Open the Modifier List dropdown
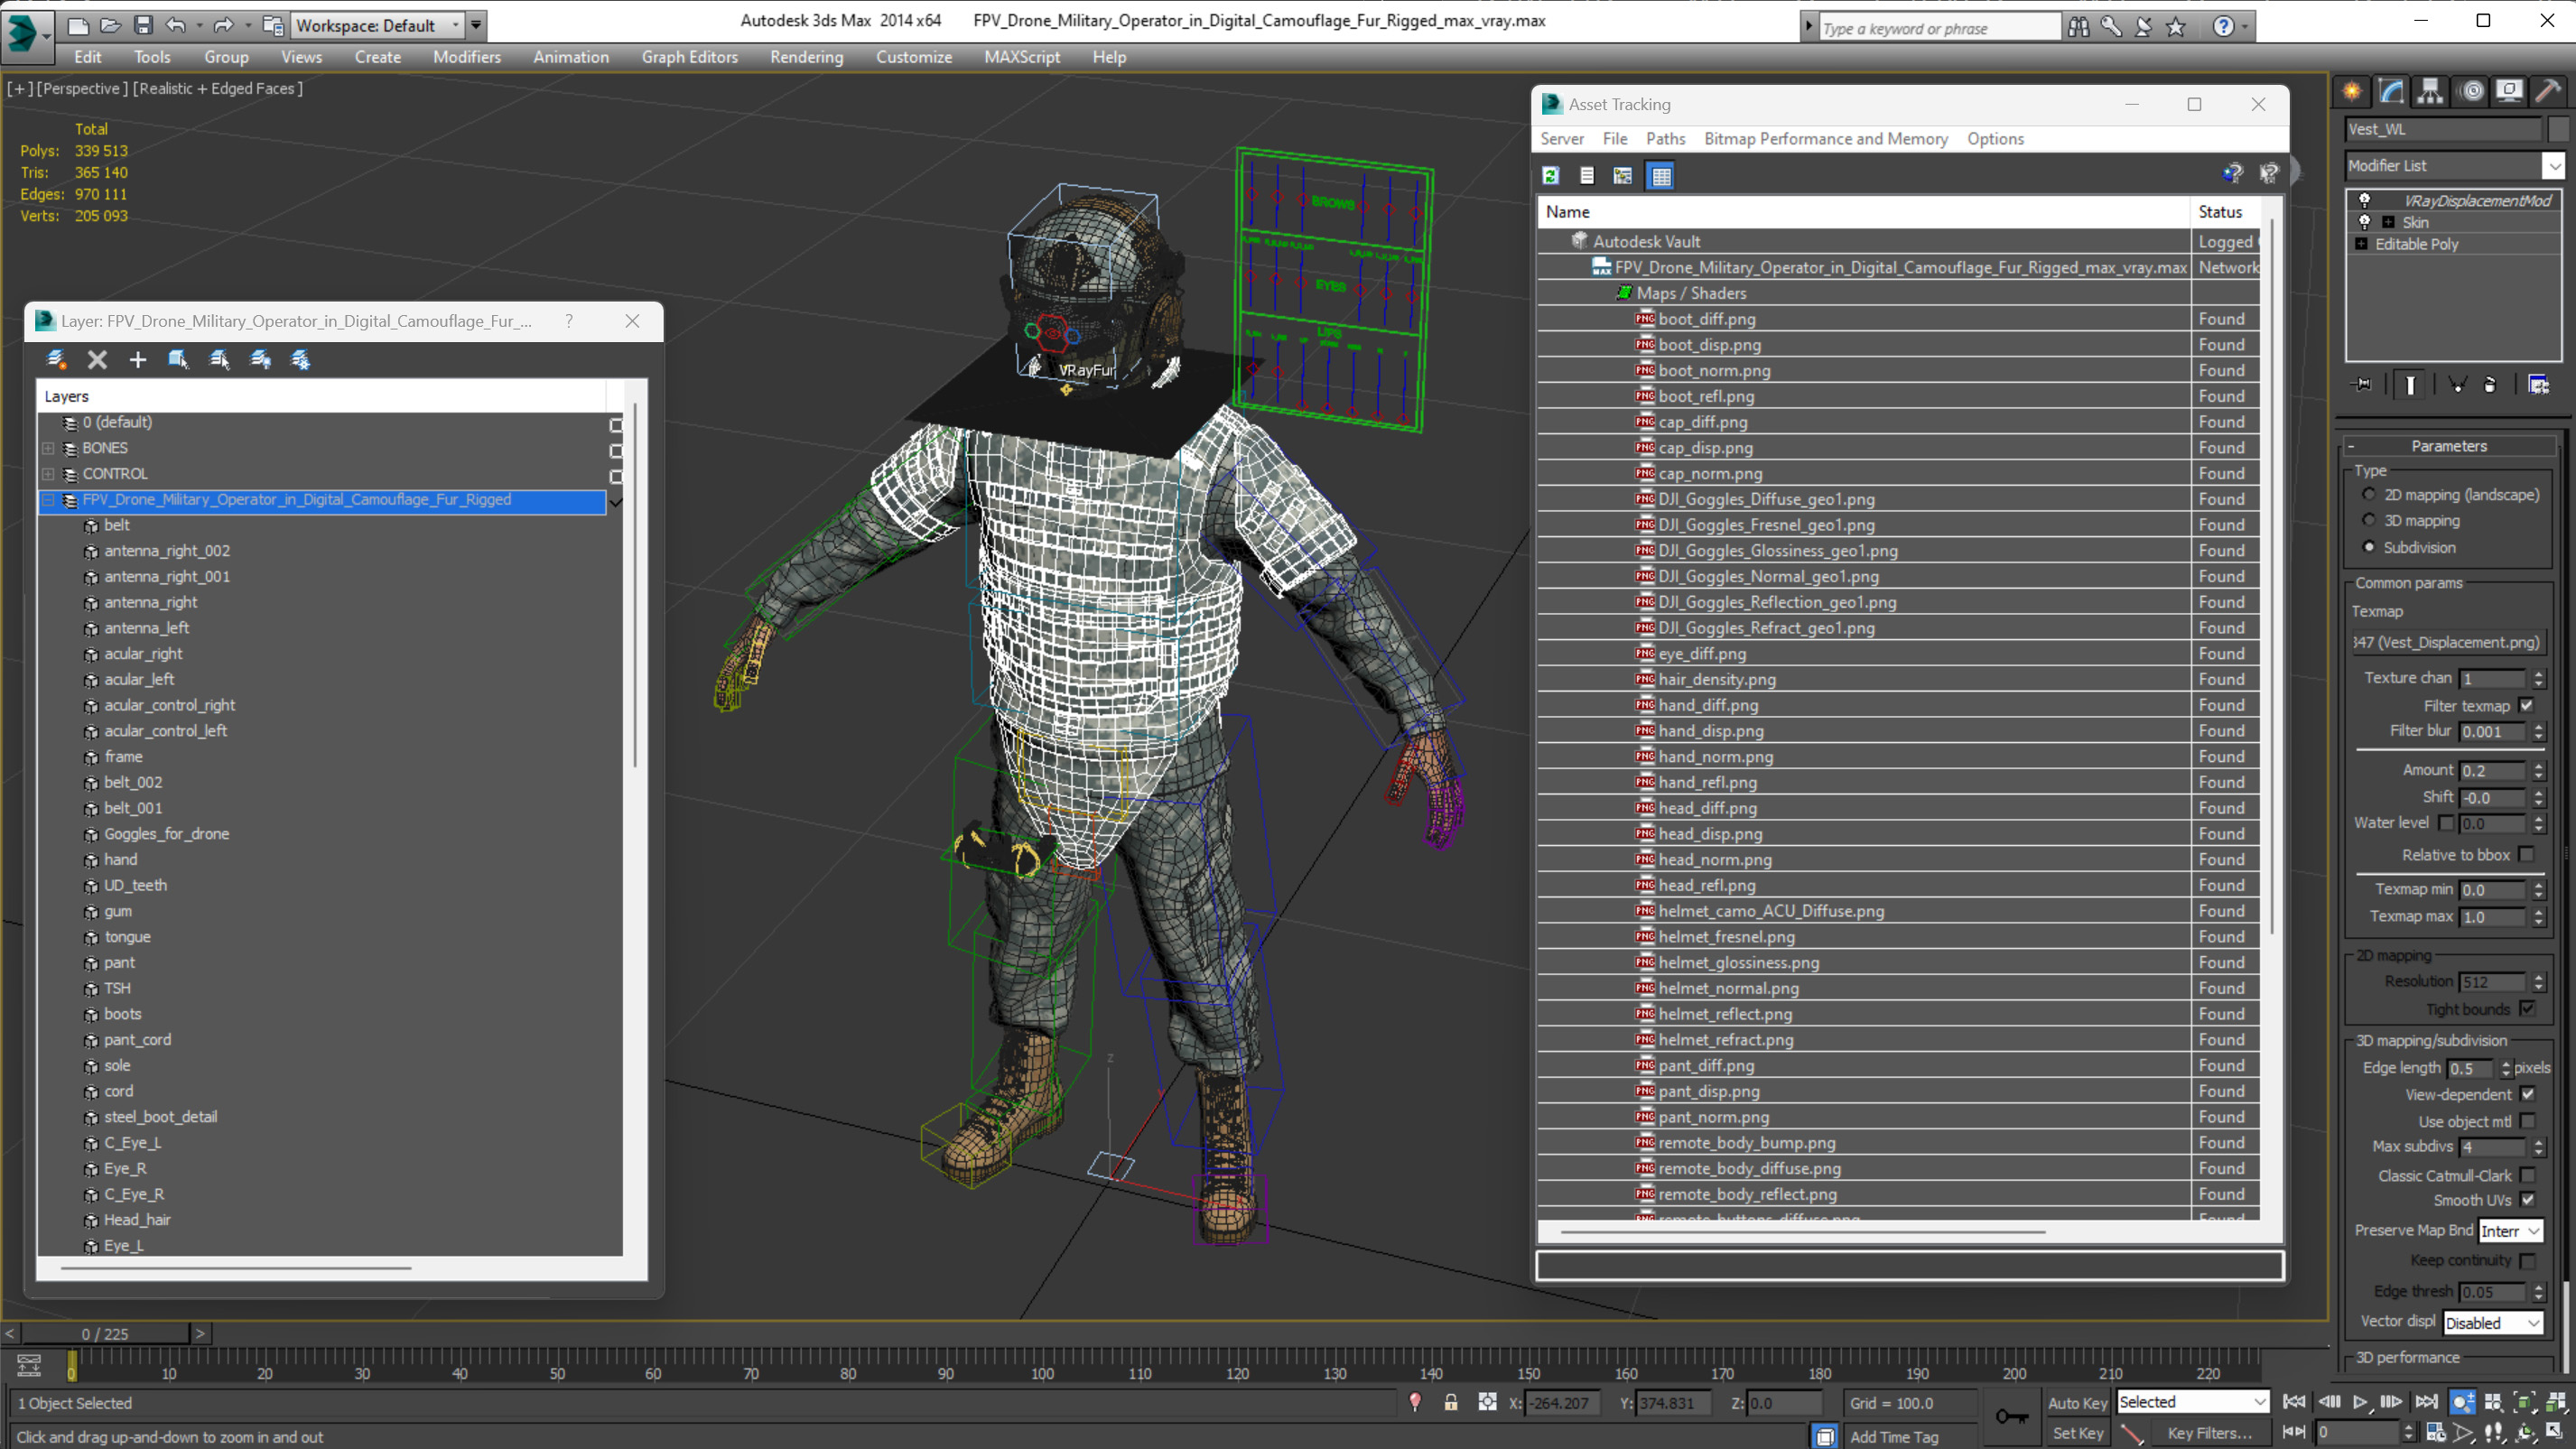2576x1449 pixels. [2454, 166]
